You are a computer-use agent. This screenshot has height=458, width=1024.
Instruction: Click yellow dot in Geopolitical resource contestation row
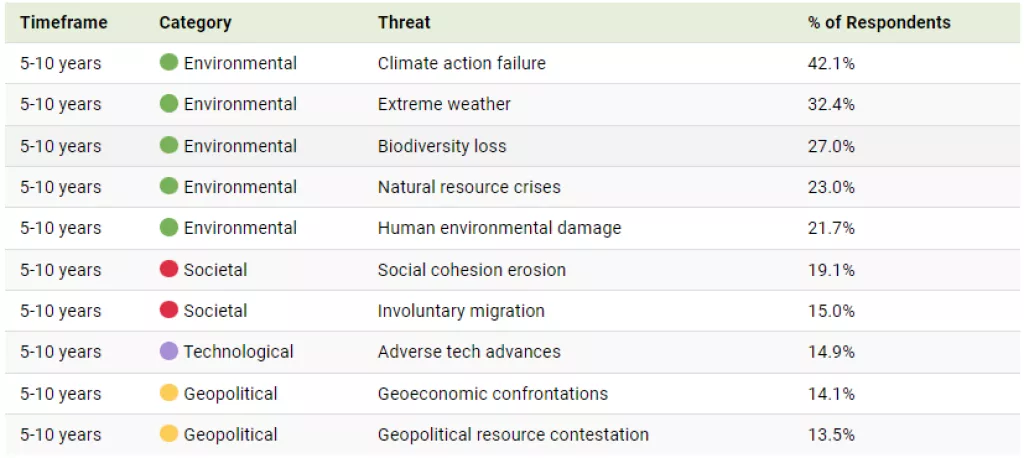[x=169, y=434]
